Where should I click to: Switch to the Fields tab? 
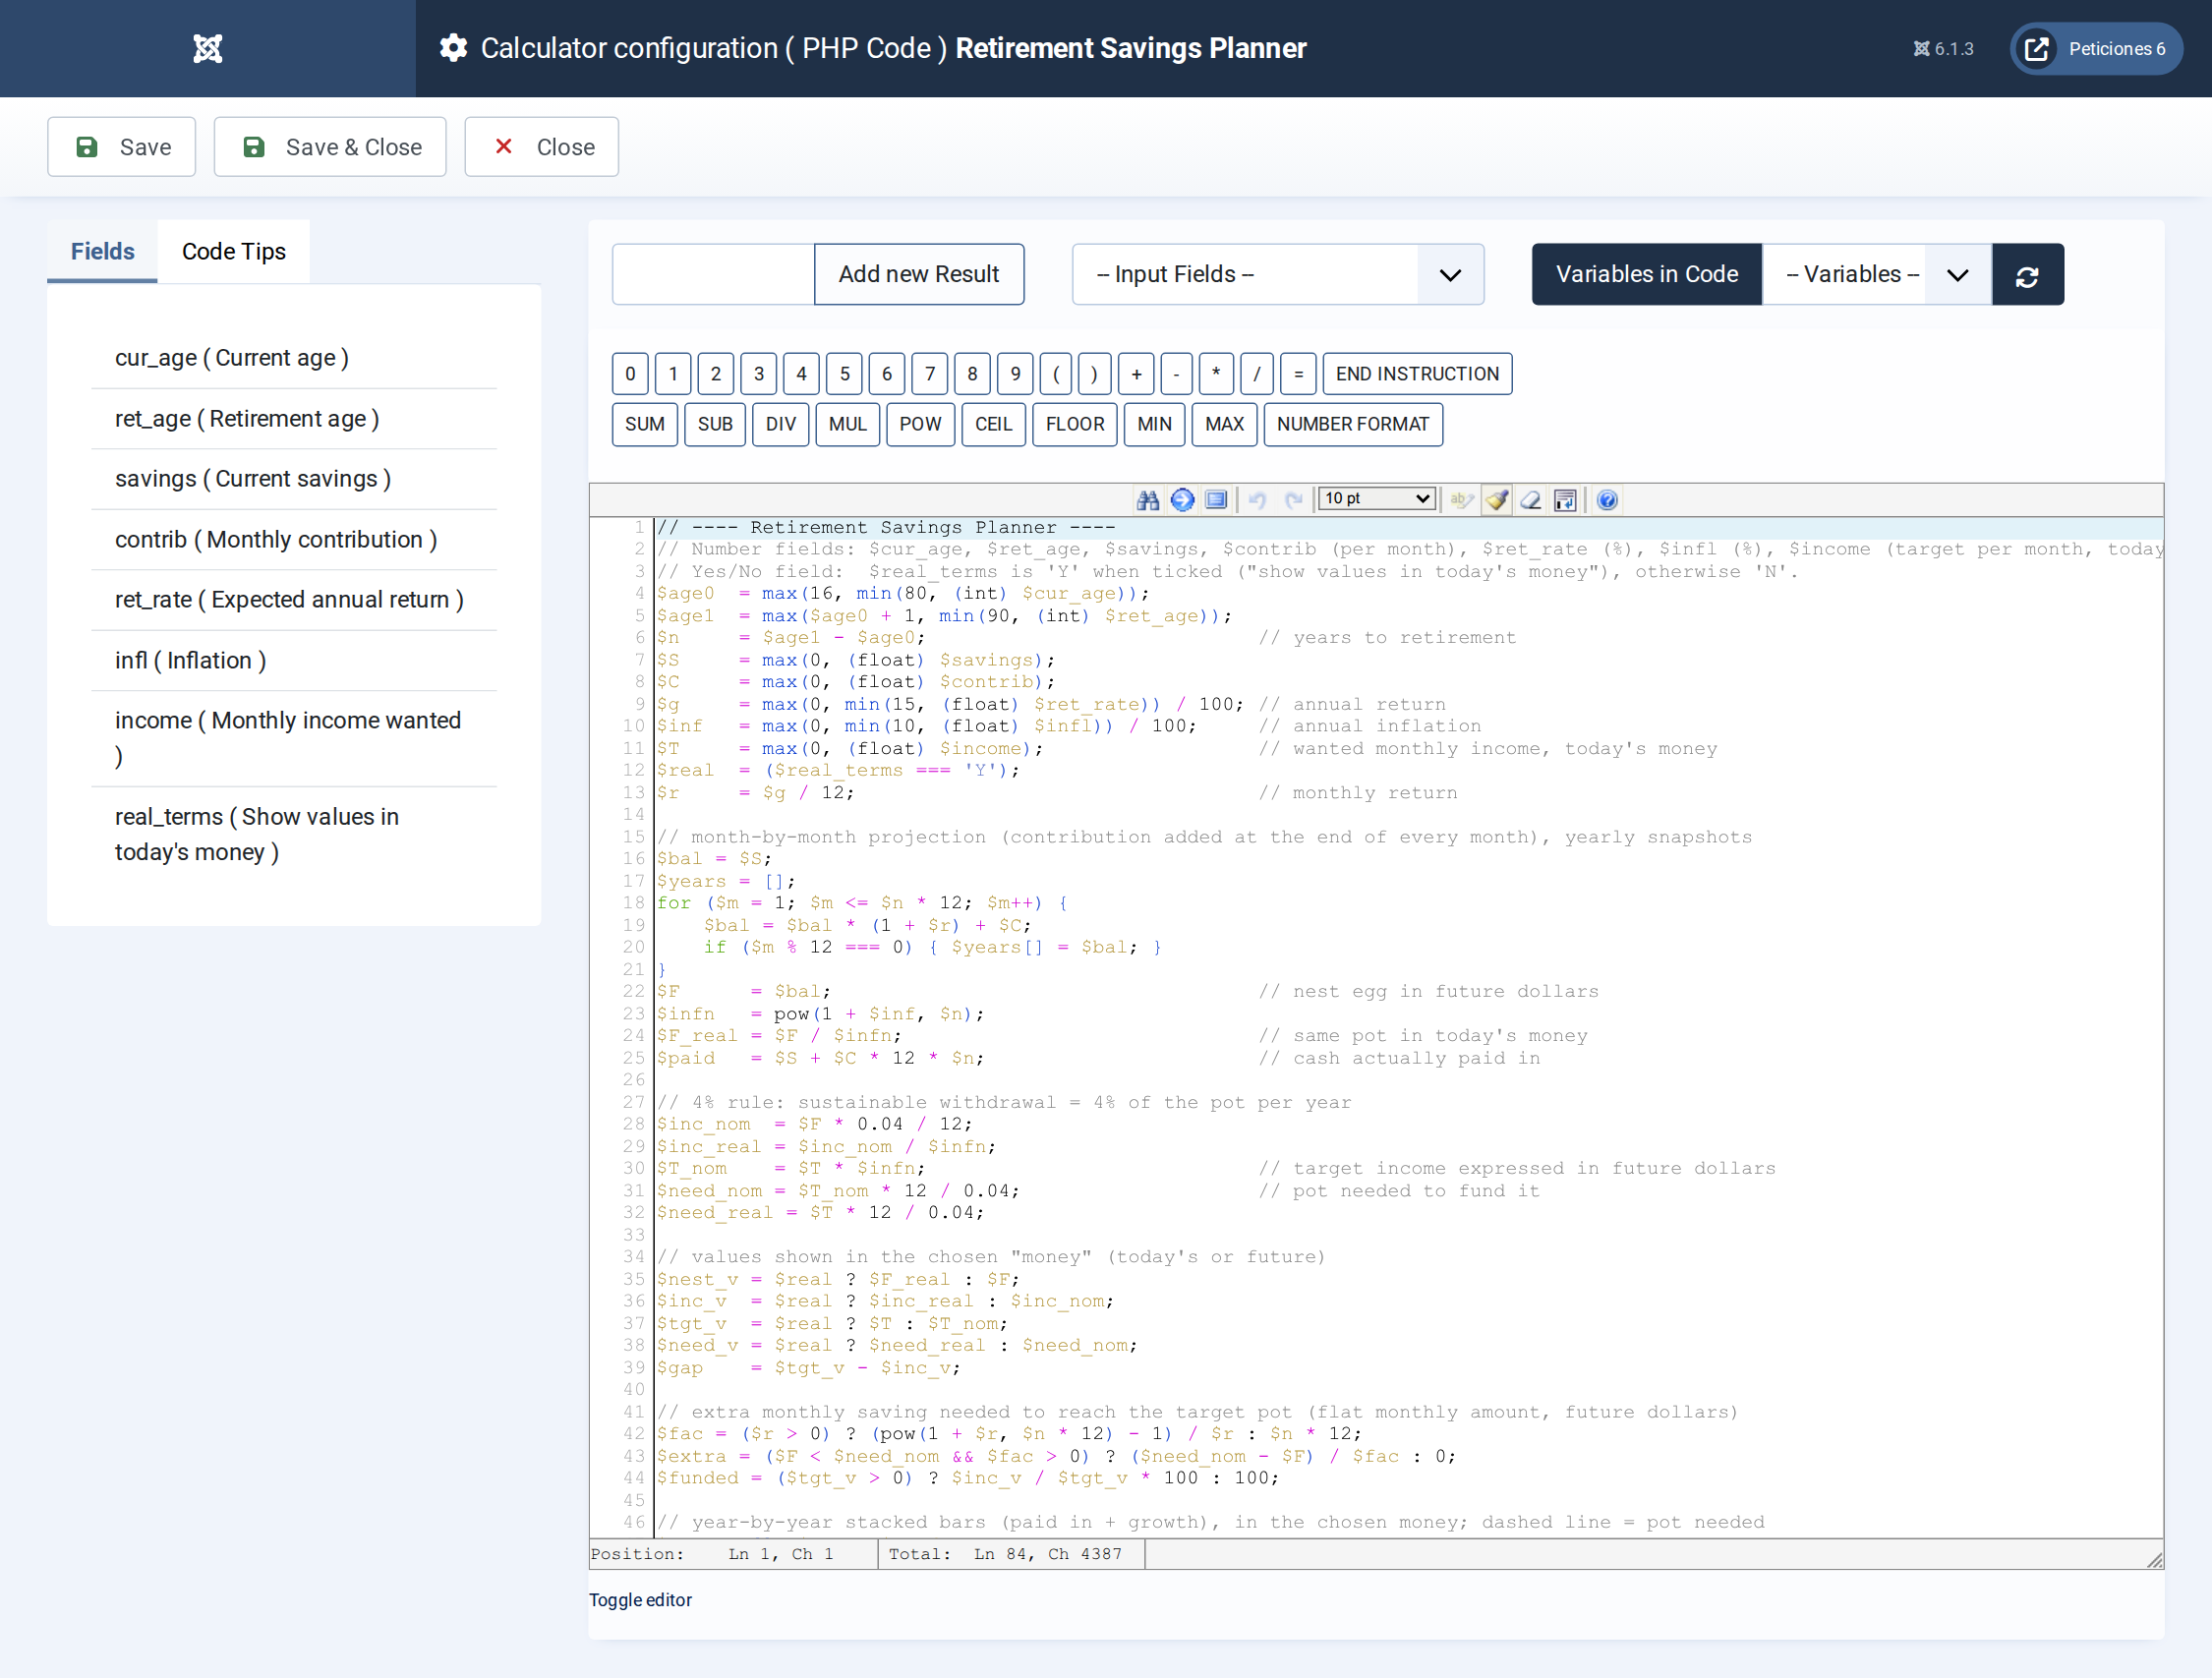102,251
